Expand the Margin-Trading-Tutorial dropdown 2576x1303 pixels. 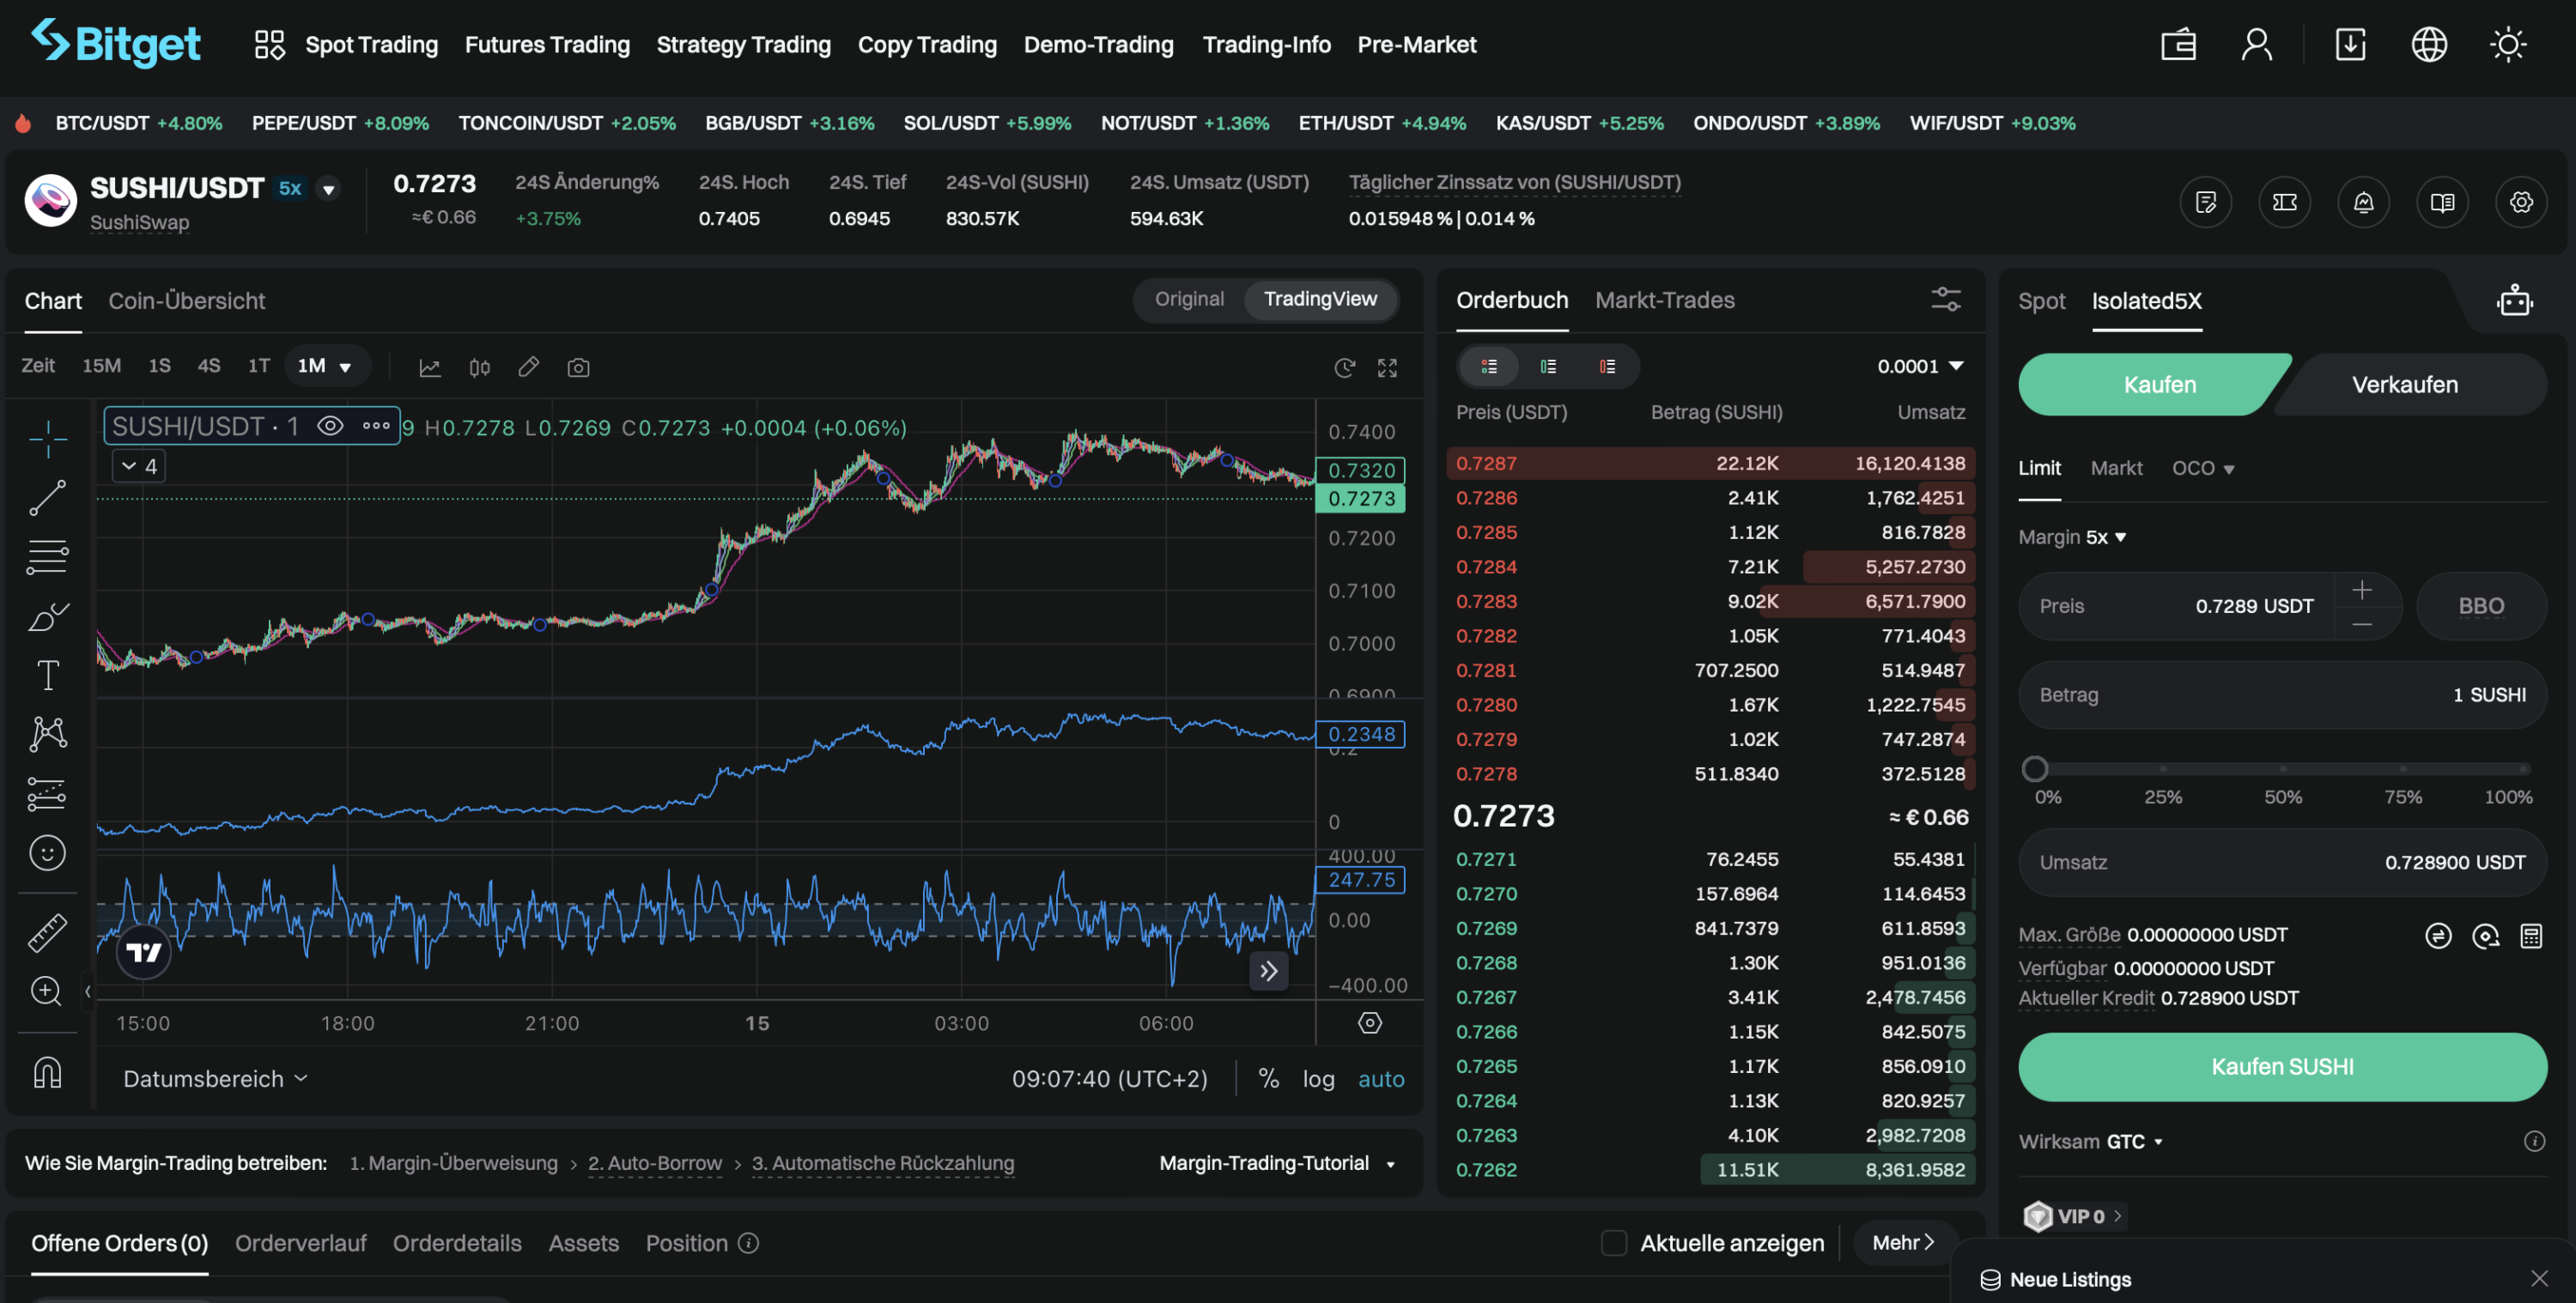pos(1277,1163)
